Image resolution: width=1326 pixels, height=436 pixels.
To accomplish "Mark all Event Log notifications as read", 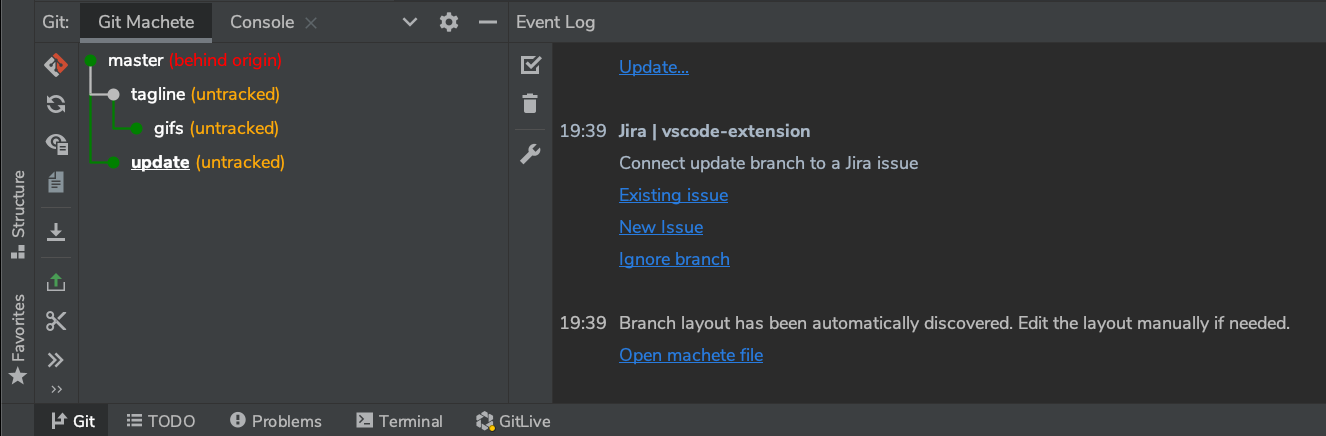I will click(x=531, y=65).
